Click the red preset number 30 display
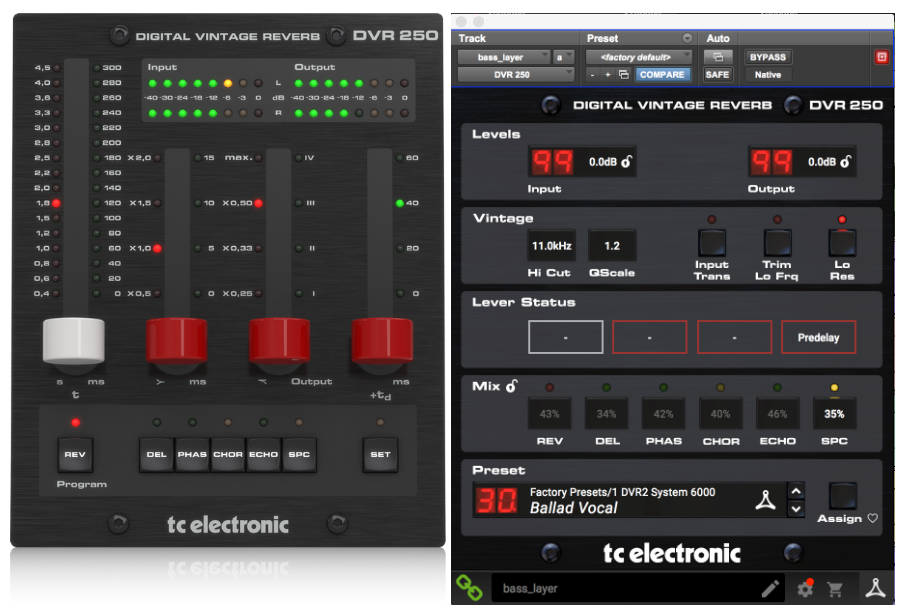The height and width of the screenshot is (611, 903). point(496,500)
